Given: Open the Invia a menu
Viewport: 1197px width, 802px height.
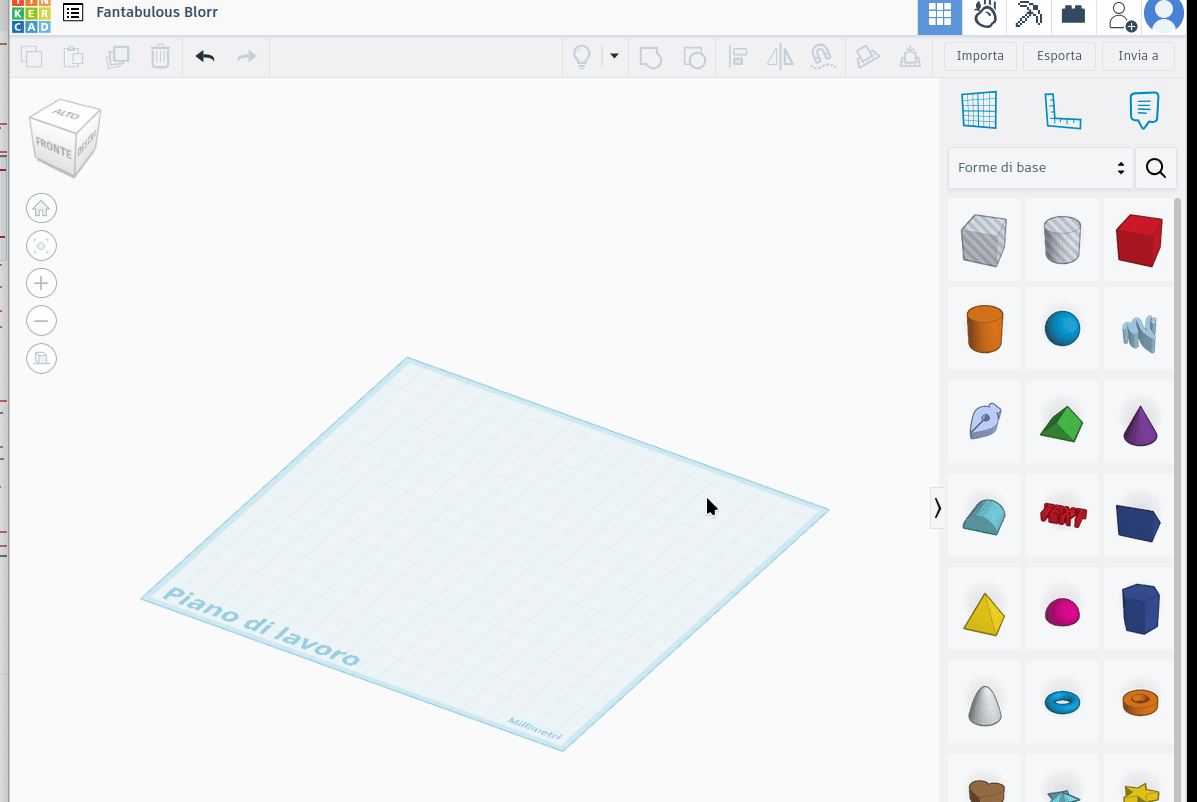Looking at the screenshot, I should point(1138,56).
